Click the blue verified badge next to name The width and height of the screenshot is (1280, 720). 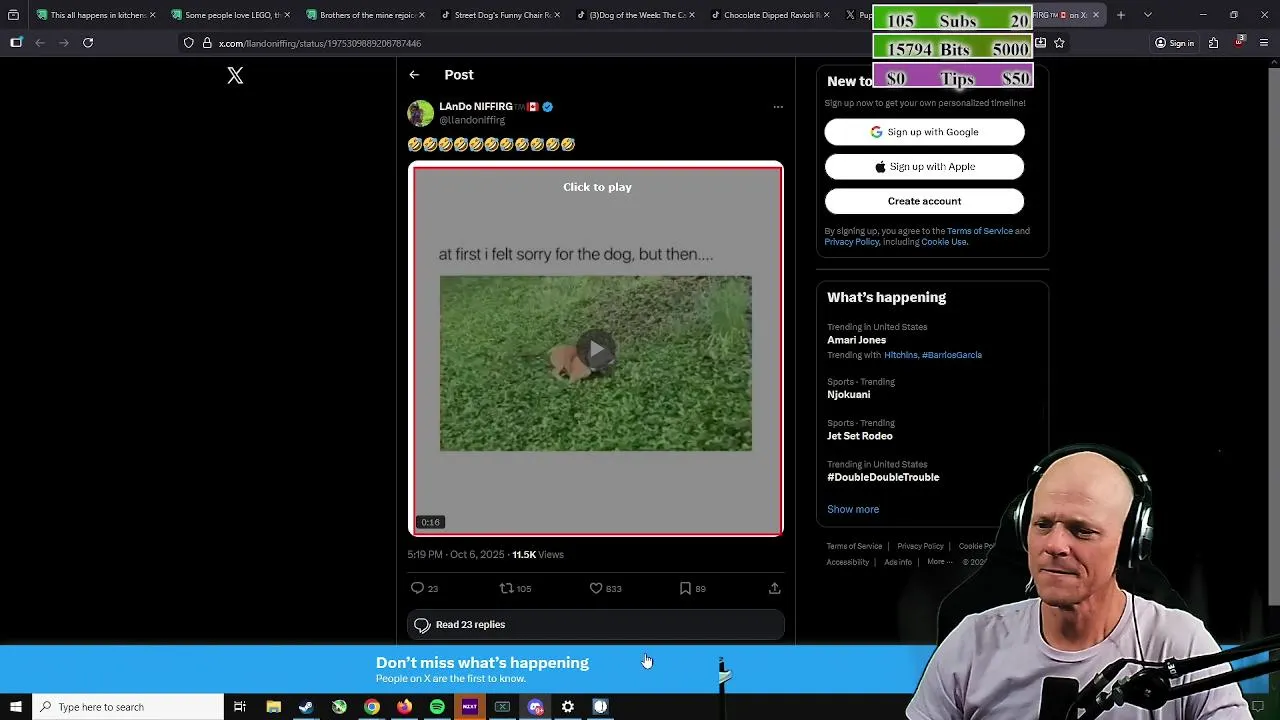point(547,107)
